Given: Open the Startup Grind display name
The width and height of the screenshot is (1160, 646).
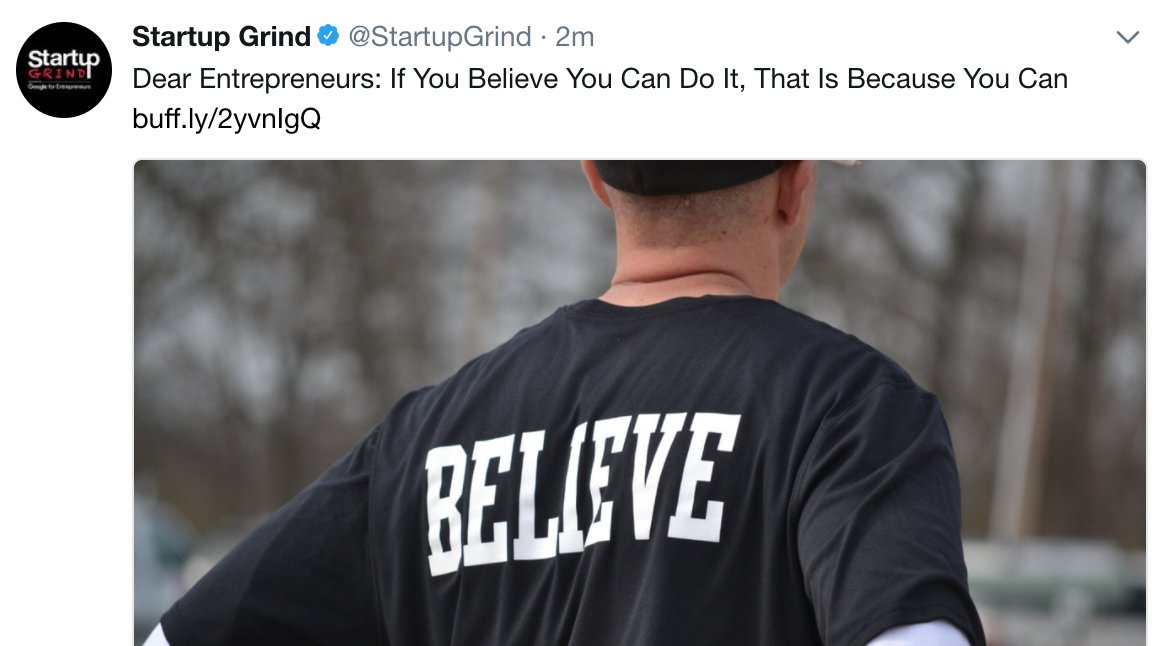Looking at the screenshot, I should 221,36.
